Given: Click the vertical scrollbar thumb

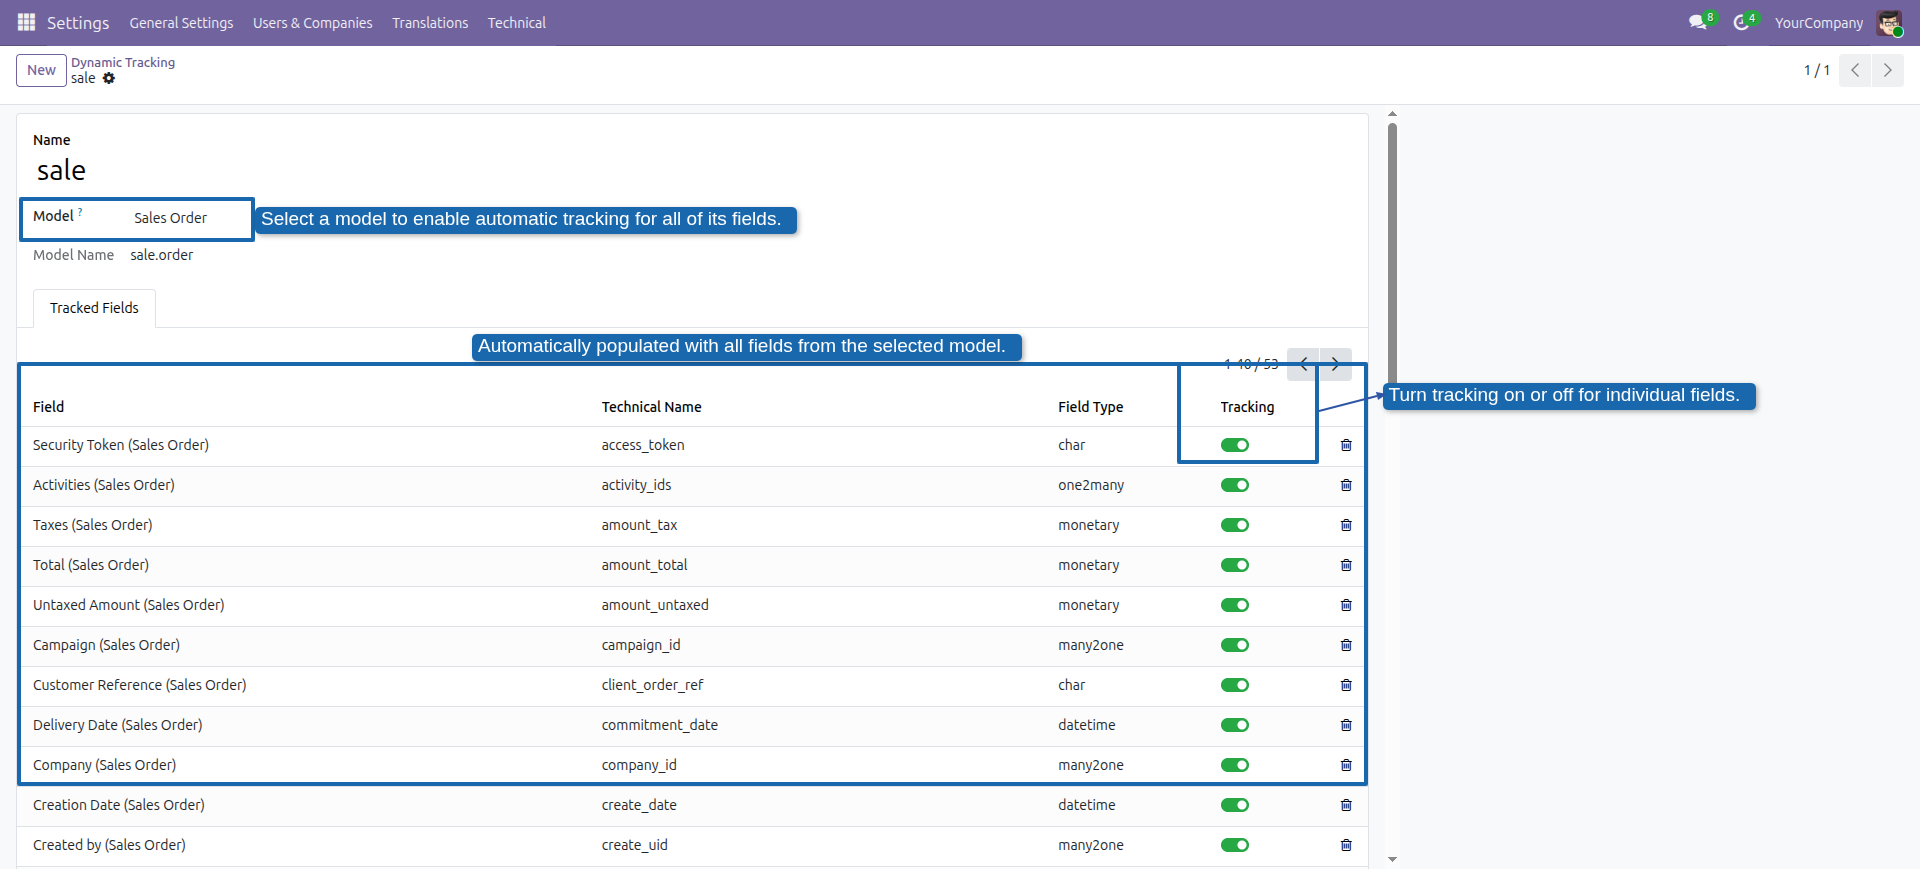Looking at the screenshot, I should coord(1392,255).
